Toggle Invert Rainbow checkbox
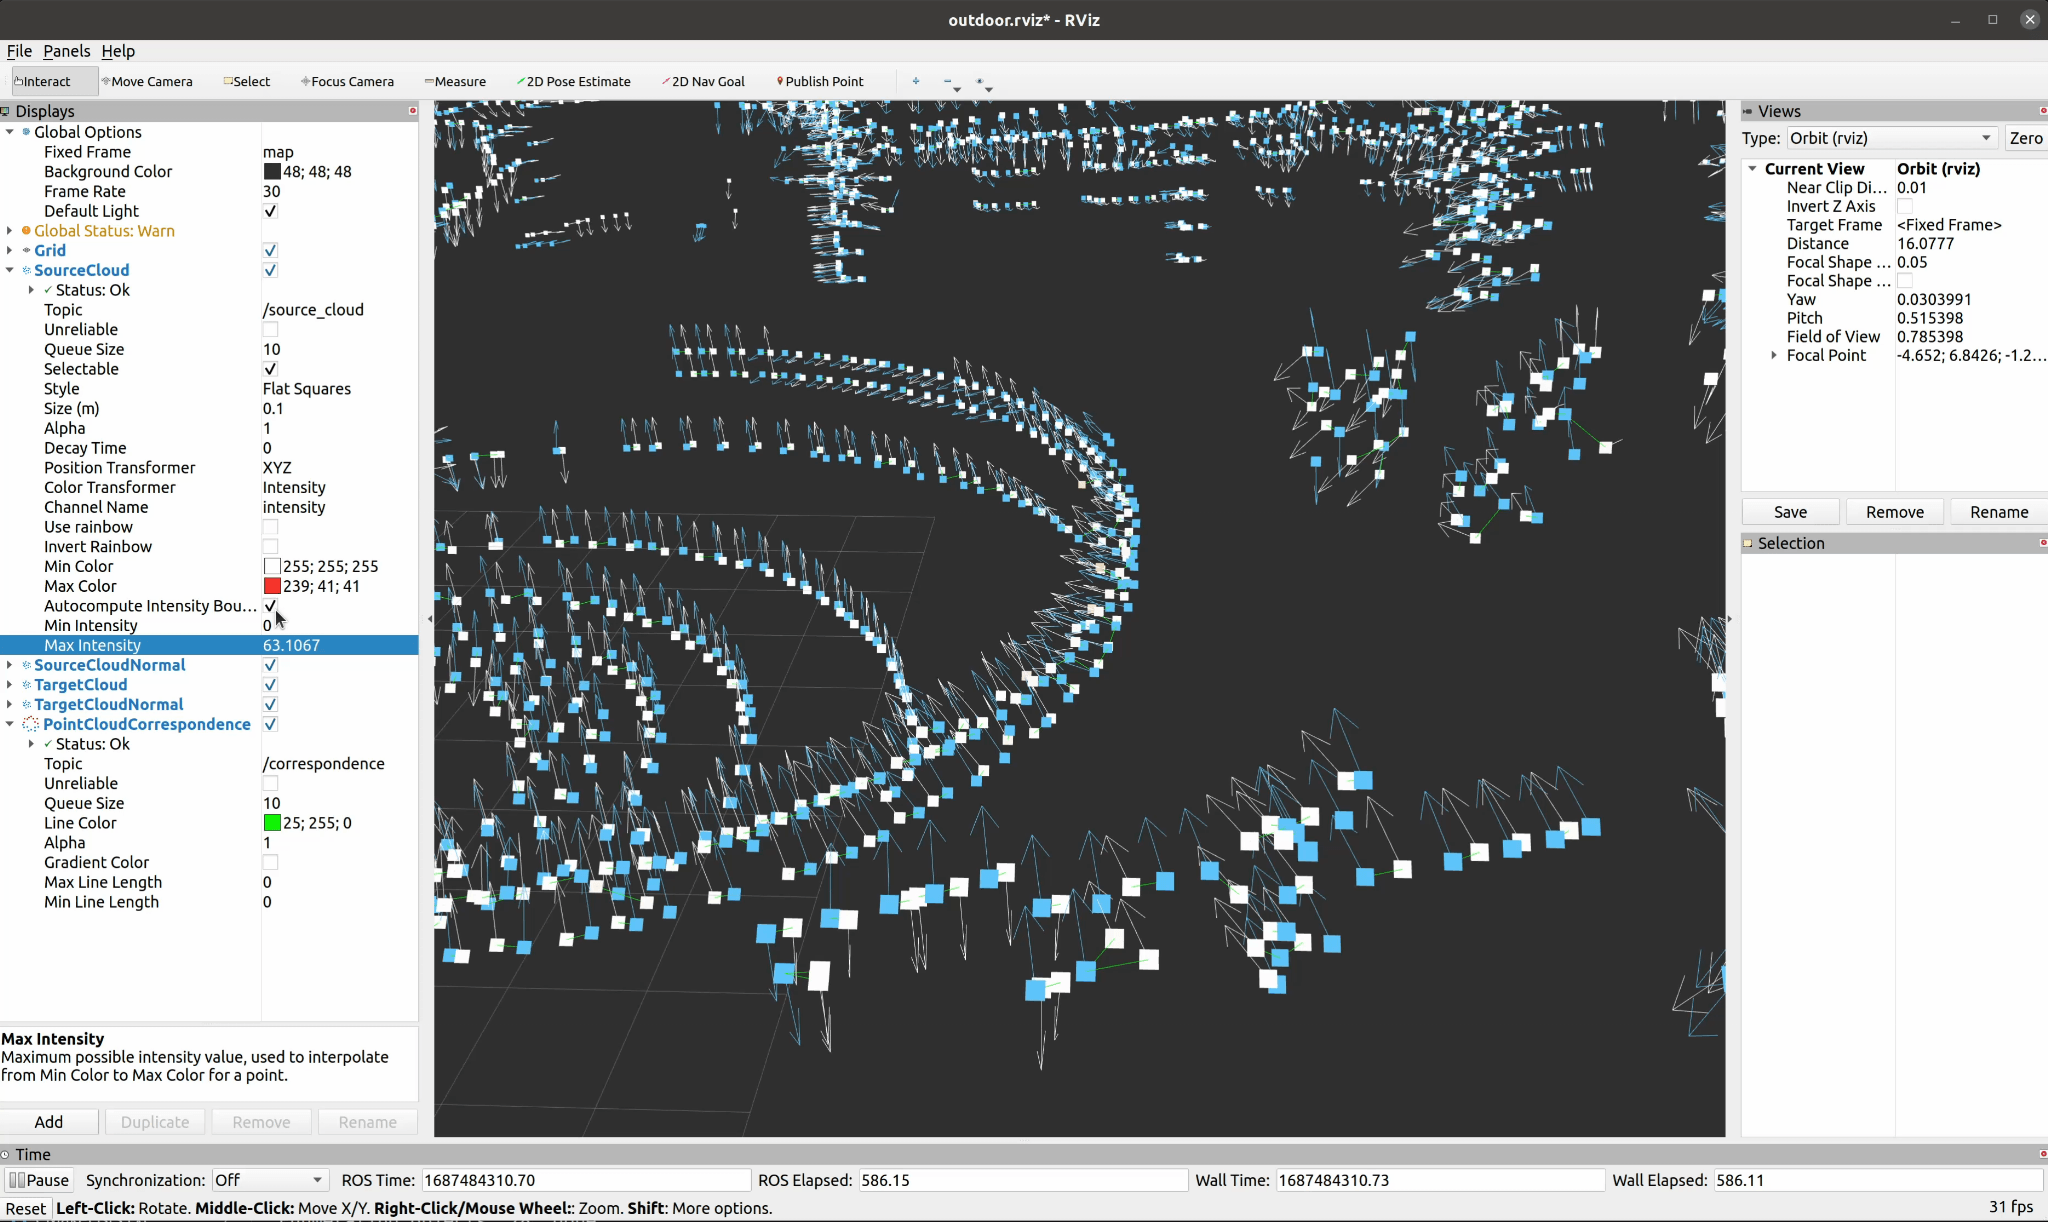Image resolution: width=2048 pixels, height=1222 pixels. 269,546
